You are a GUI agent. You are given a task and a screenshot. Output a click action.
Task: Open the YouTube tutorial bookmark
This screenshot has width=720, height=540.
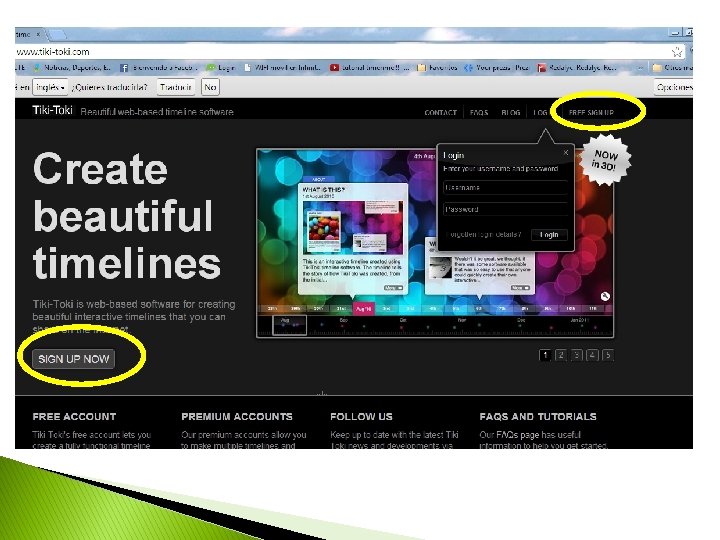pyautogui.click(x=369, y=68)
